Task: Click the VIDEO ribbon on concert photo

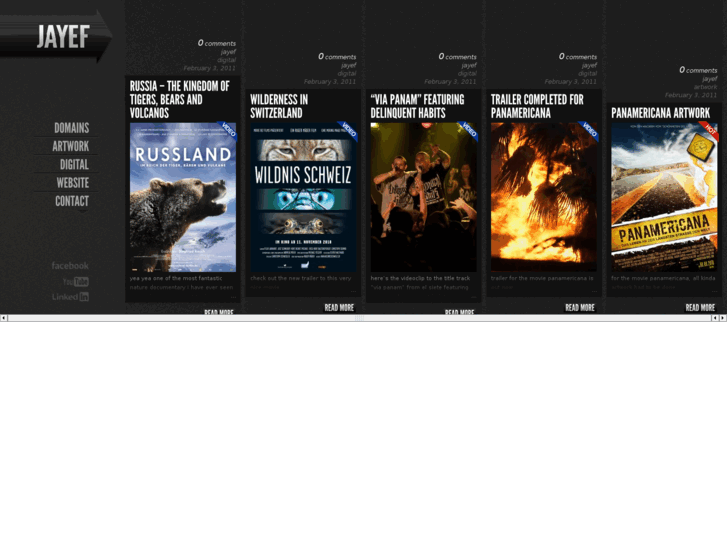Action: pos(469,130)
